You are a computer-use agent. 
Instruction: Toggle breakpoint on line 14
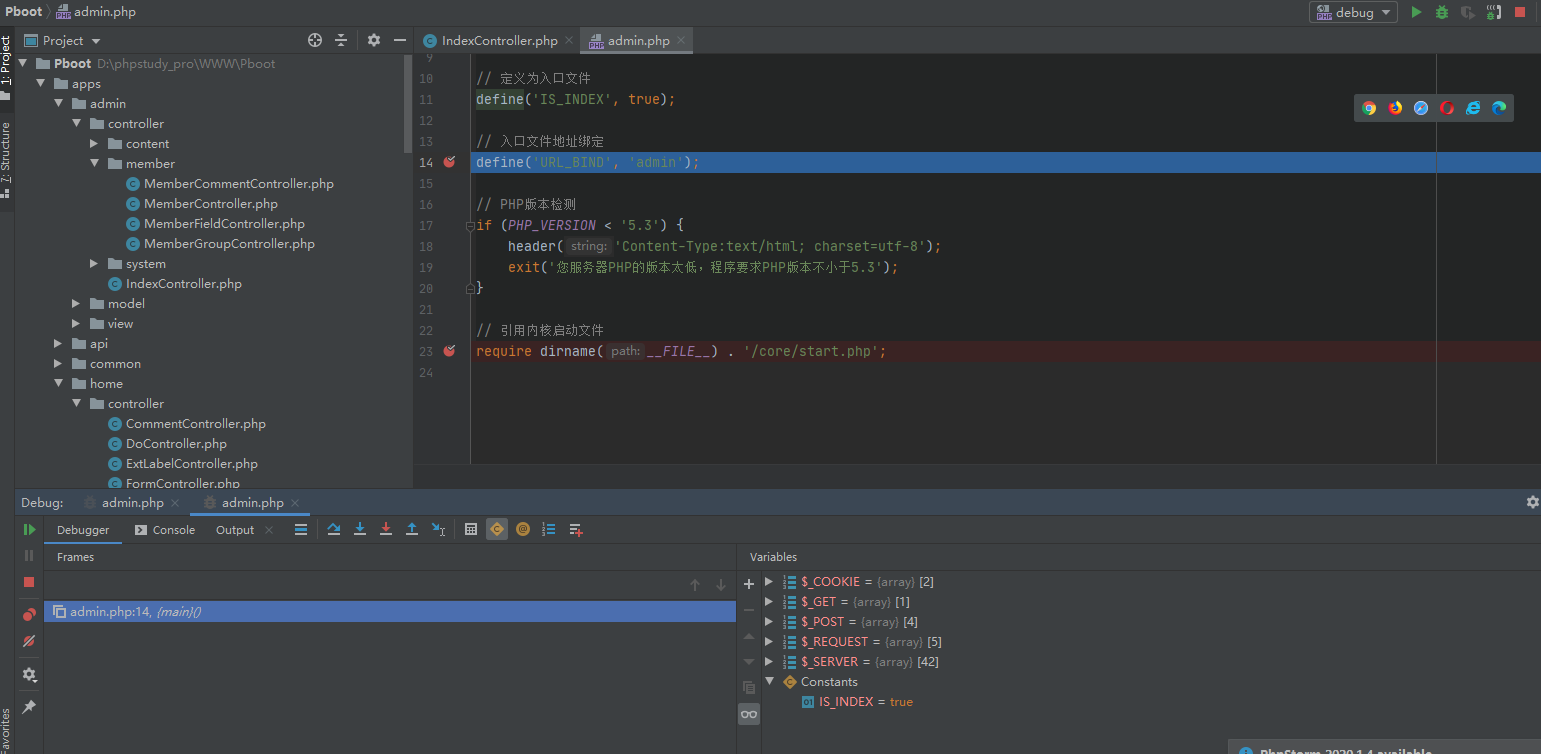click(x=449, y=162)
